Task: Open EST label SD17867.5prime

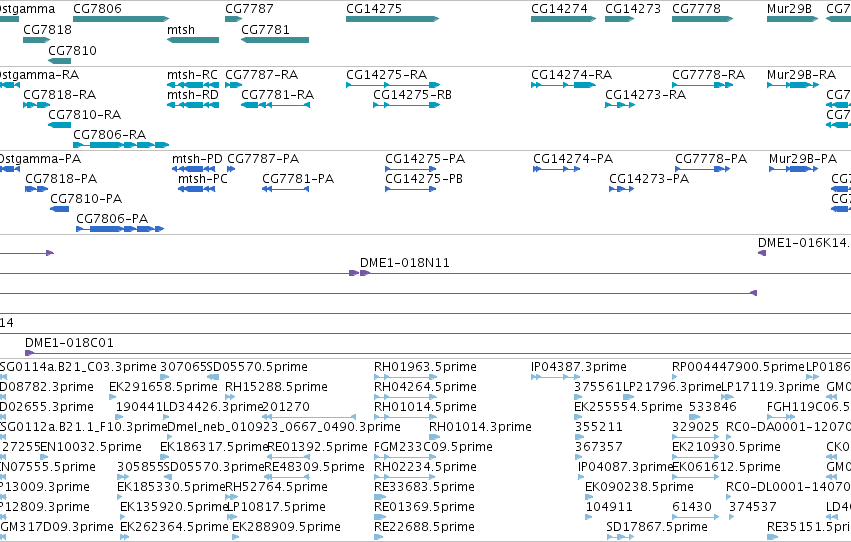Action: coord(657,527)
